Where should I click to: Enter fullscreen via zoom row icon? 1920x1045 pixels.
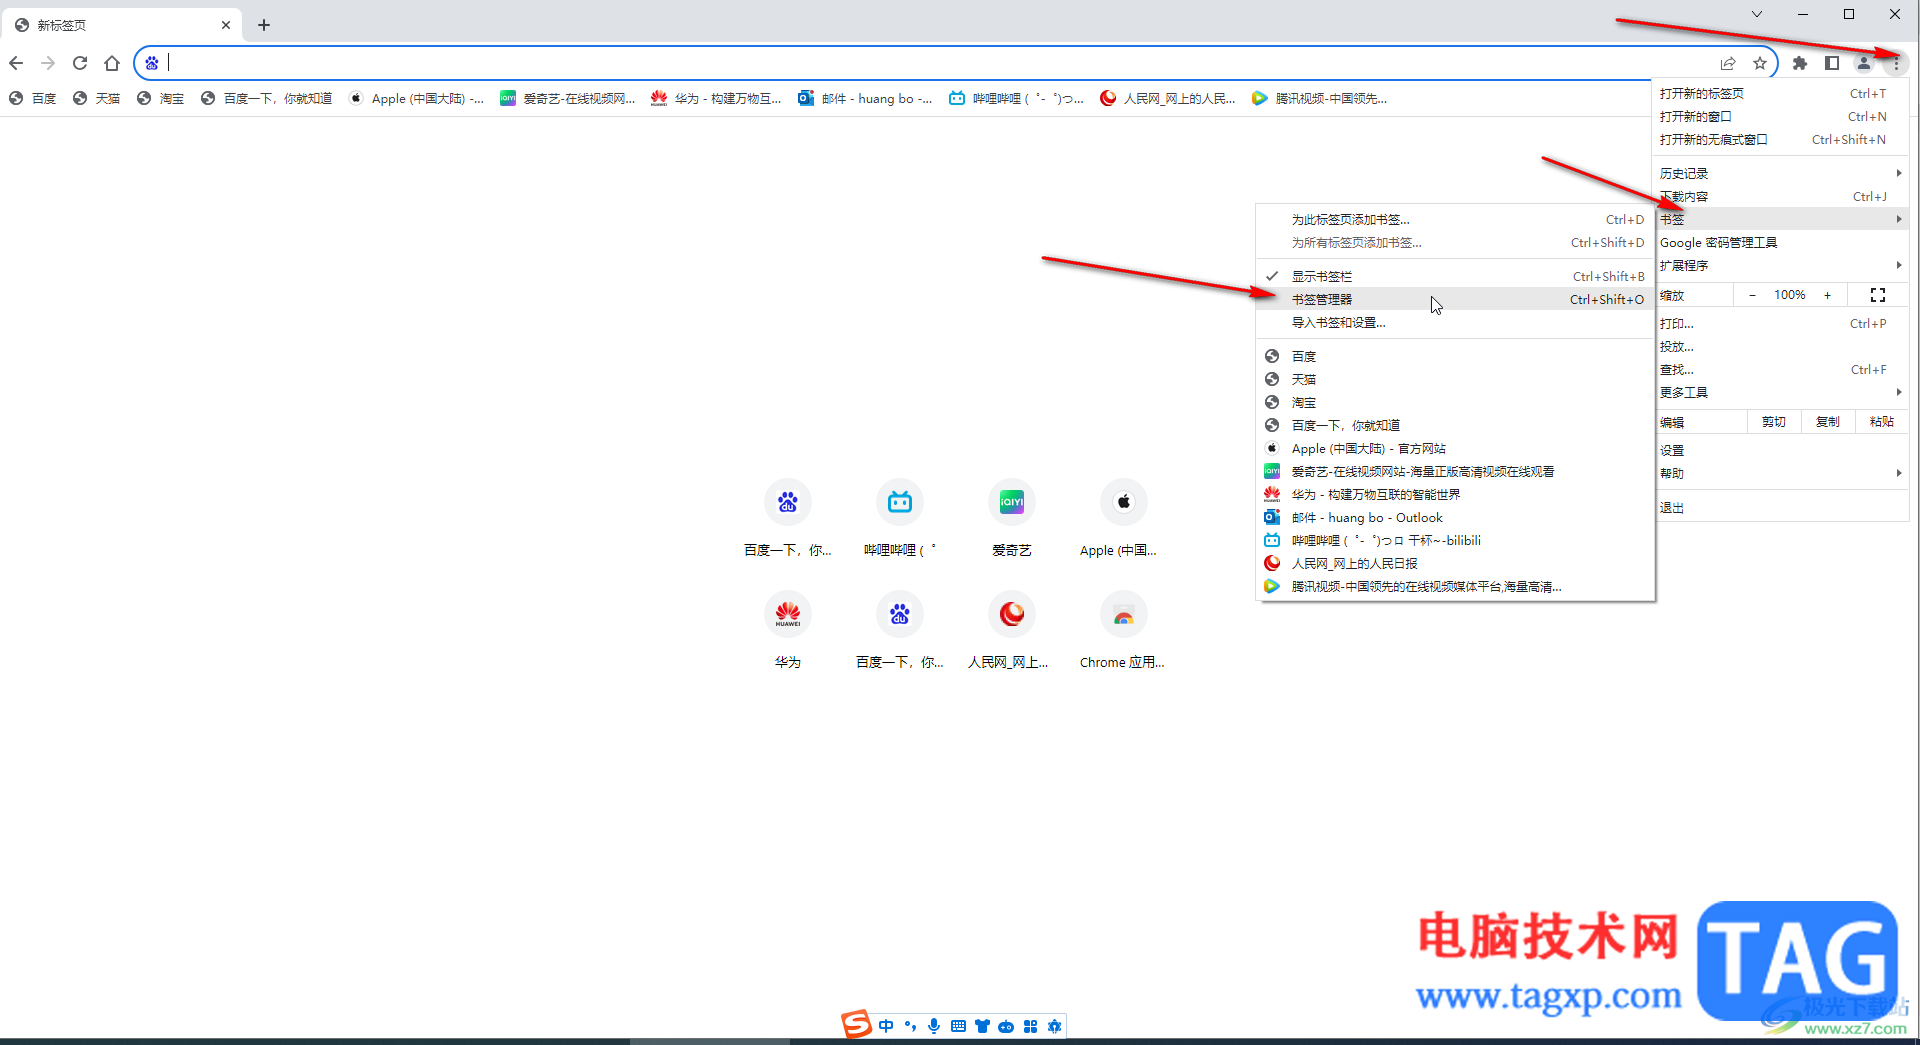click(1877, 295)
